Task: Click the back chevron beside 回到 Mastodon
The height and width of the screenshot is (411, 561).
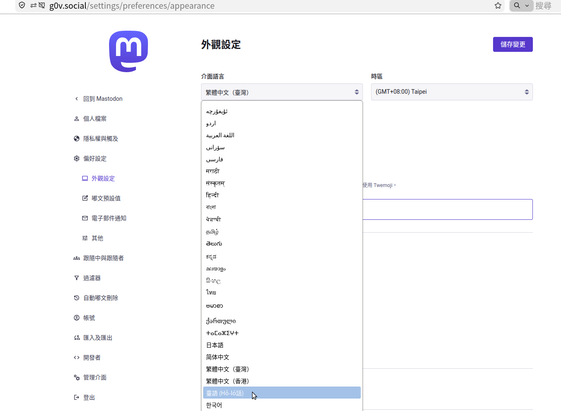Action: pyautogui.click(x=76, y=99)
